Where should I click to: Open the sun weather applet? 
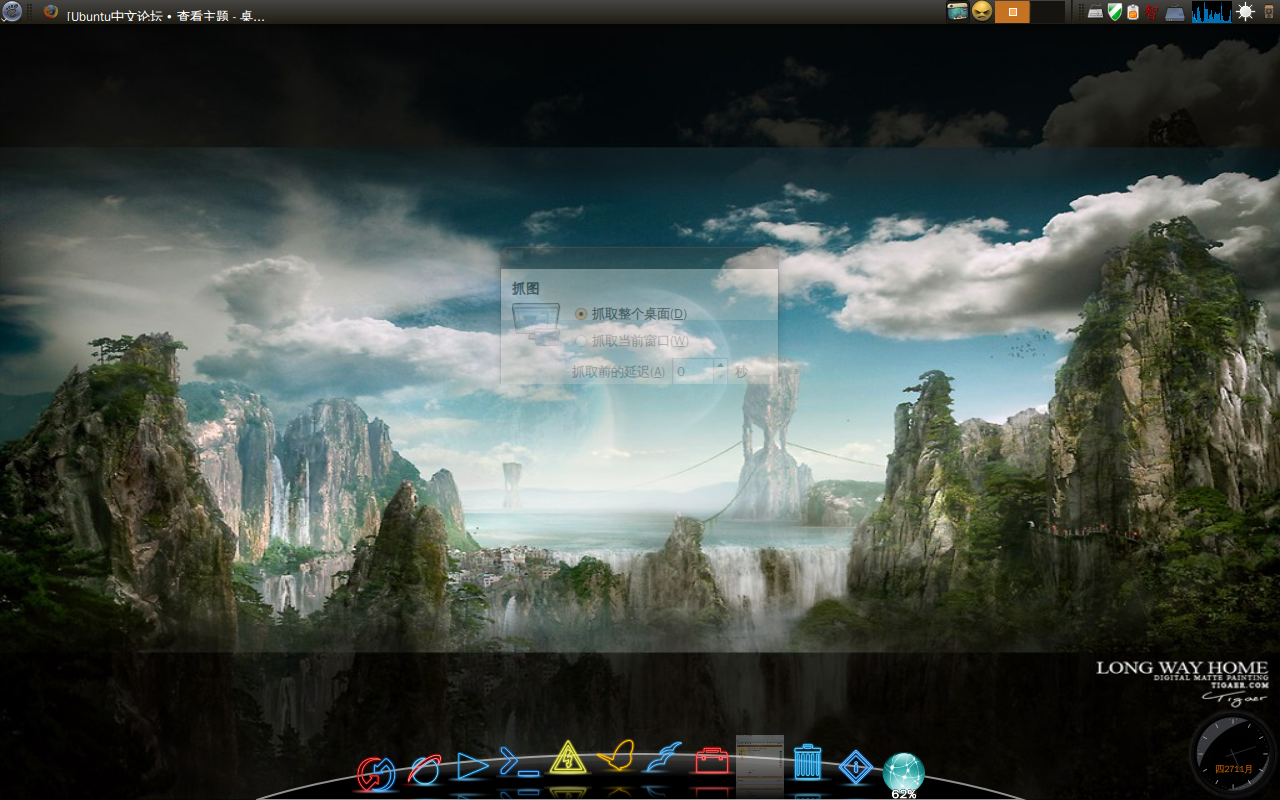(x=1245, y=12)
